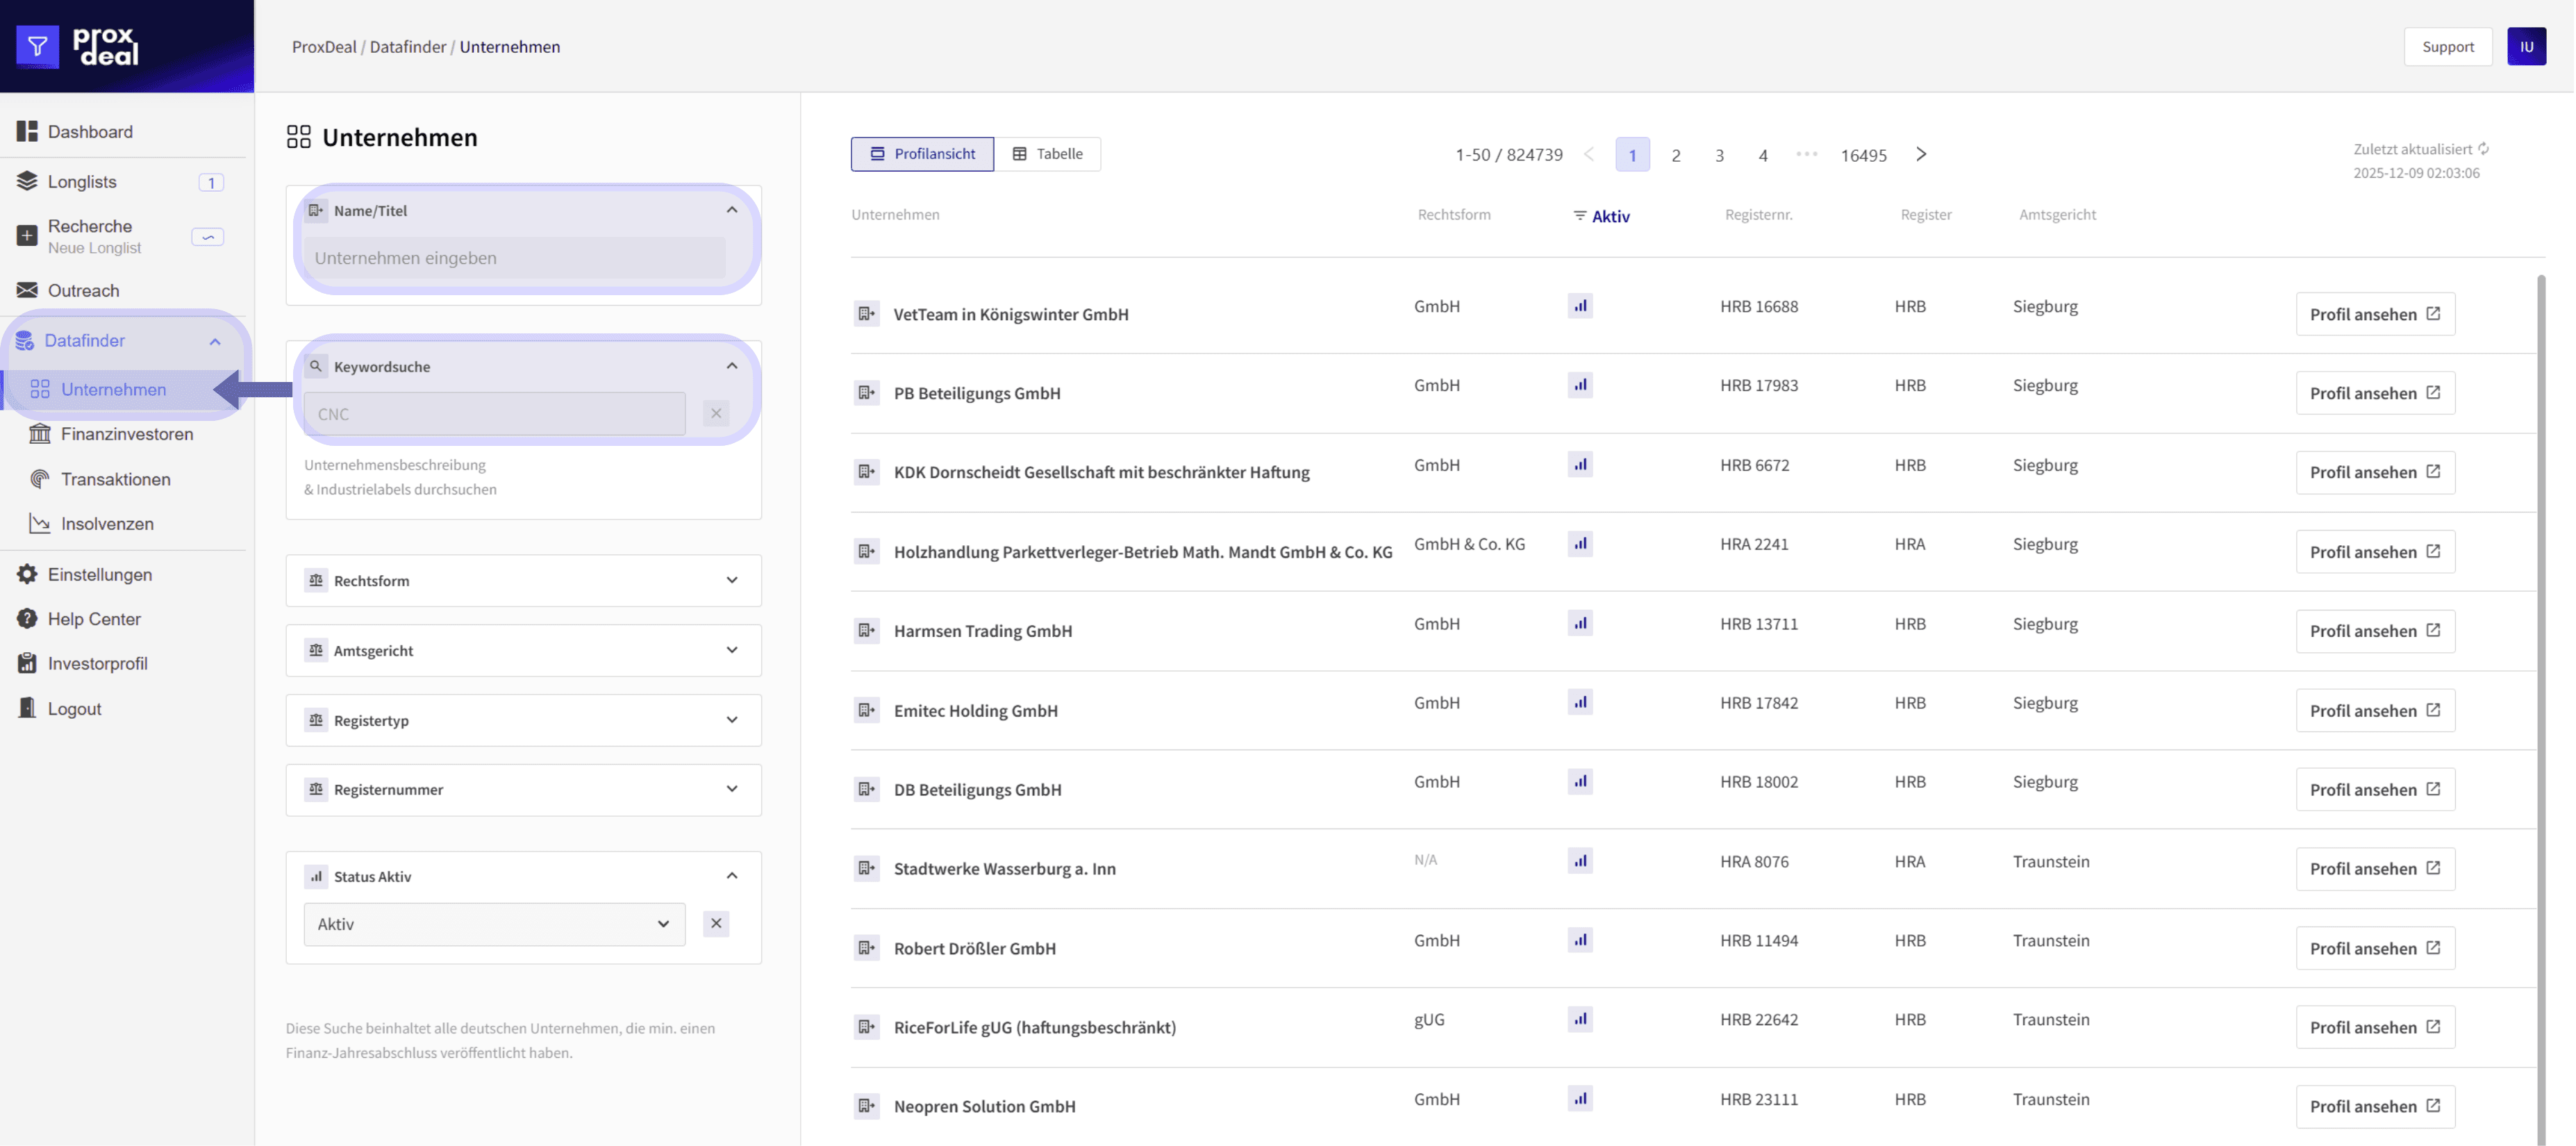2576x1146 pixels.
Task: Go to the next results page arrow
Action: (x=1921, y=154)
